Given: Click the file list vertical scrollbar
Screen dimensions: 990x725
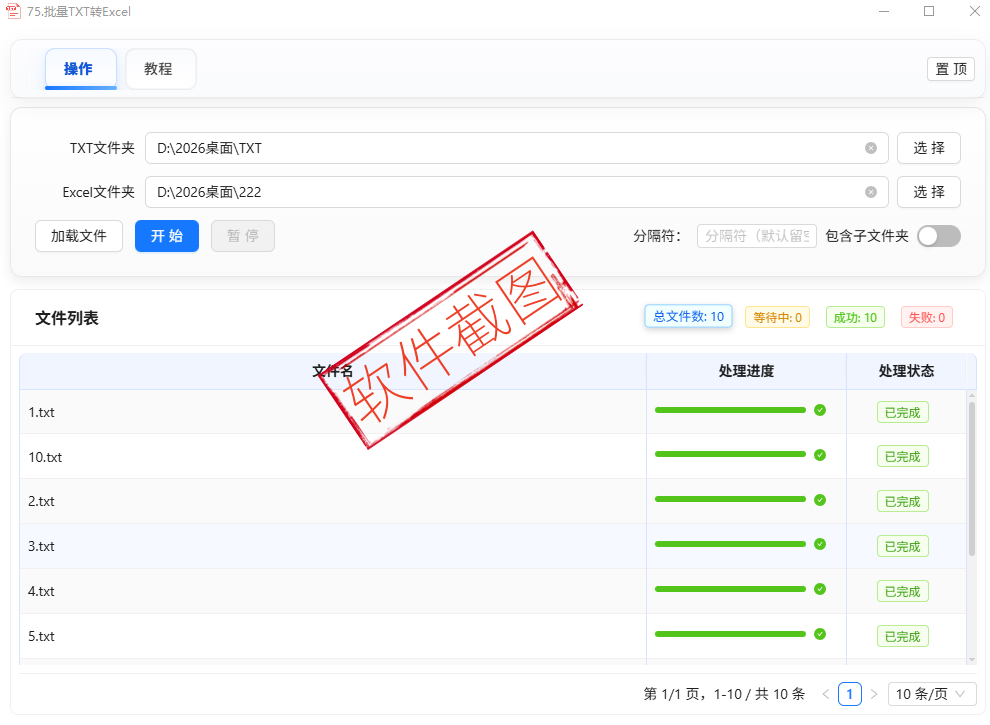Looking at the screenshot, I should click(971, 480).
